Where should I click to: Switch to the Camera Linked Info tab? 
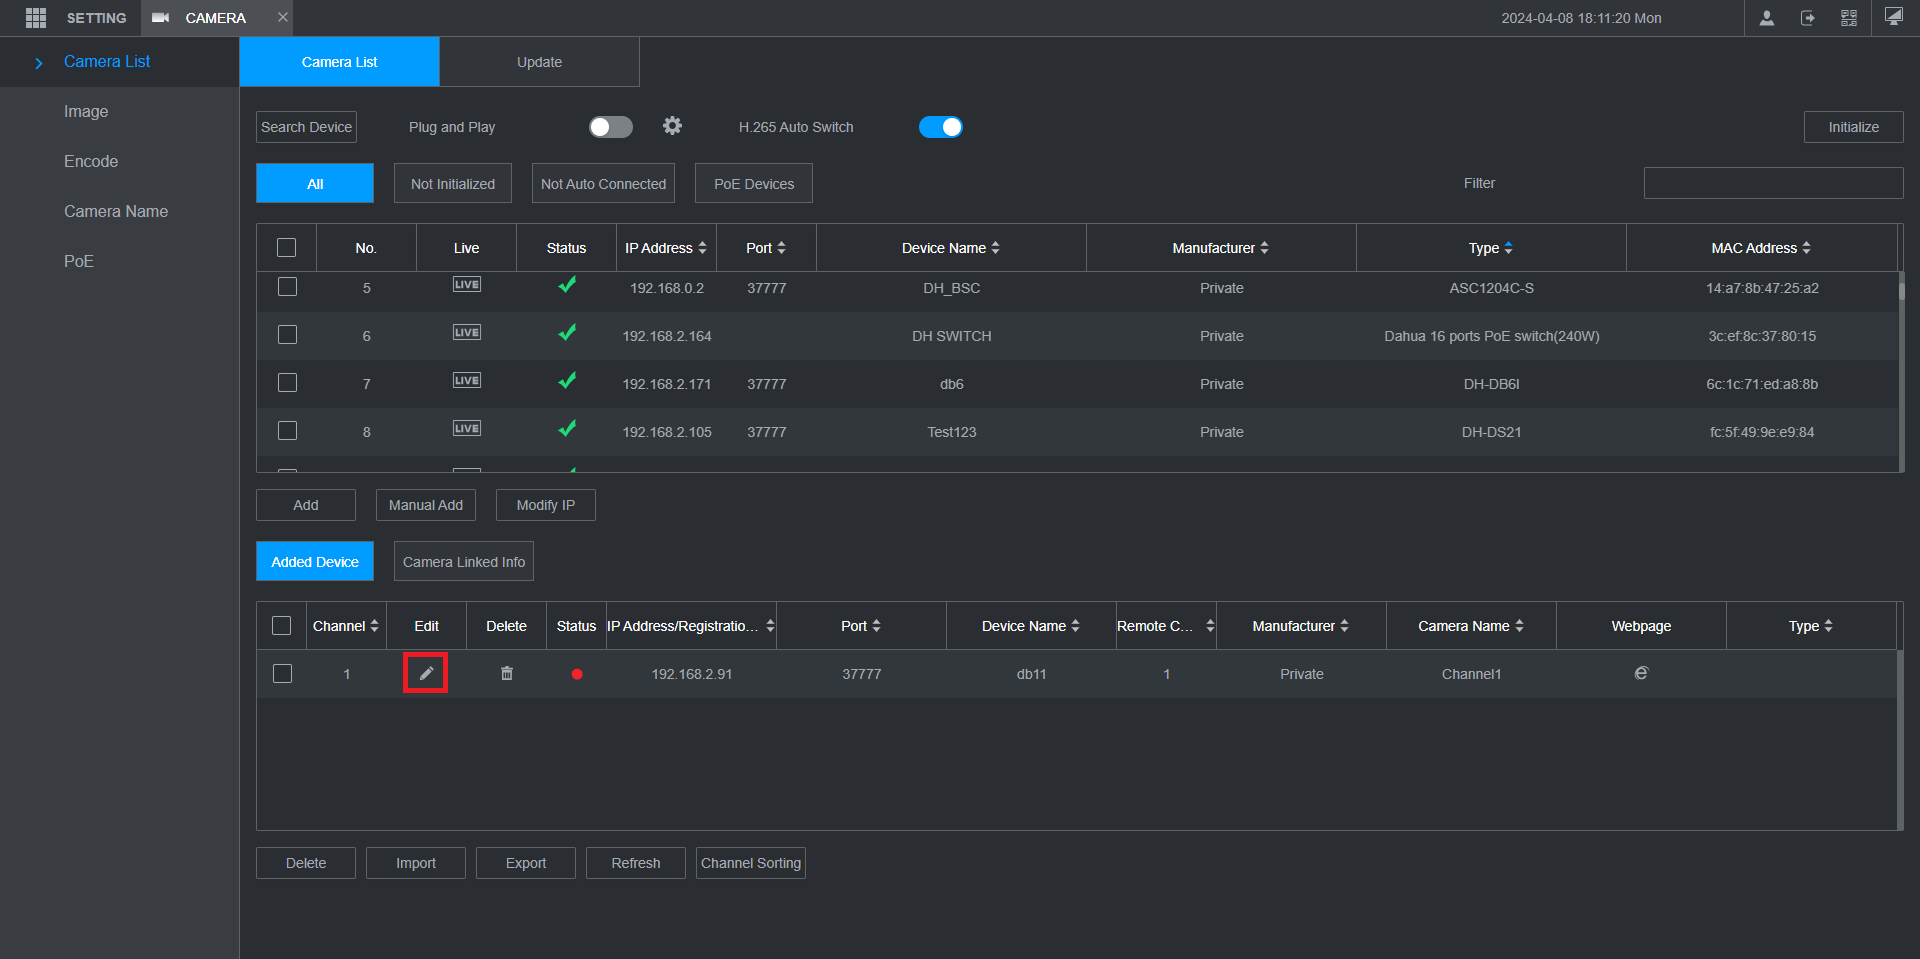[464, 562]
